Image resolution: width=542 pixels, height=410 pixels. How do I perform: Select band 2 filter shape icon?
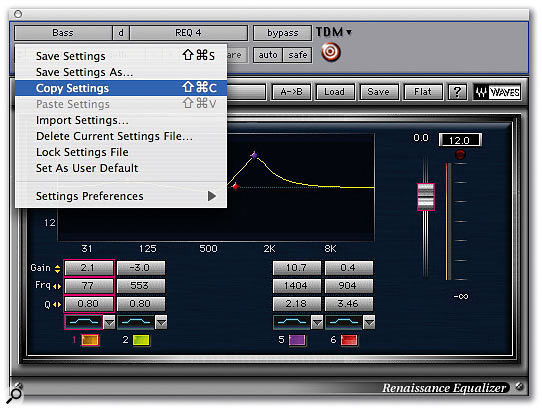coord(136,322)
